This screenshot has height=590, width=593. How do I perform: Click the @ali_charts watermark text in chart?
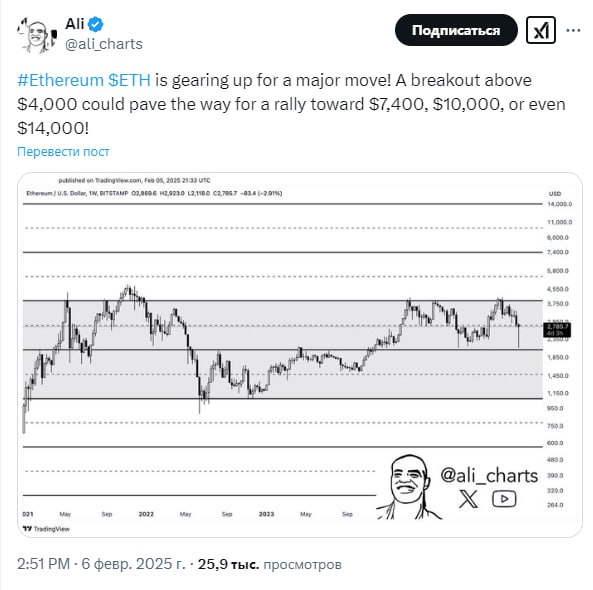[489, 475]
